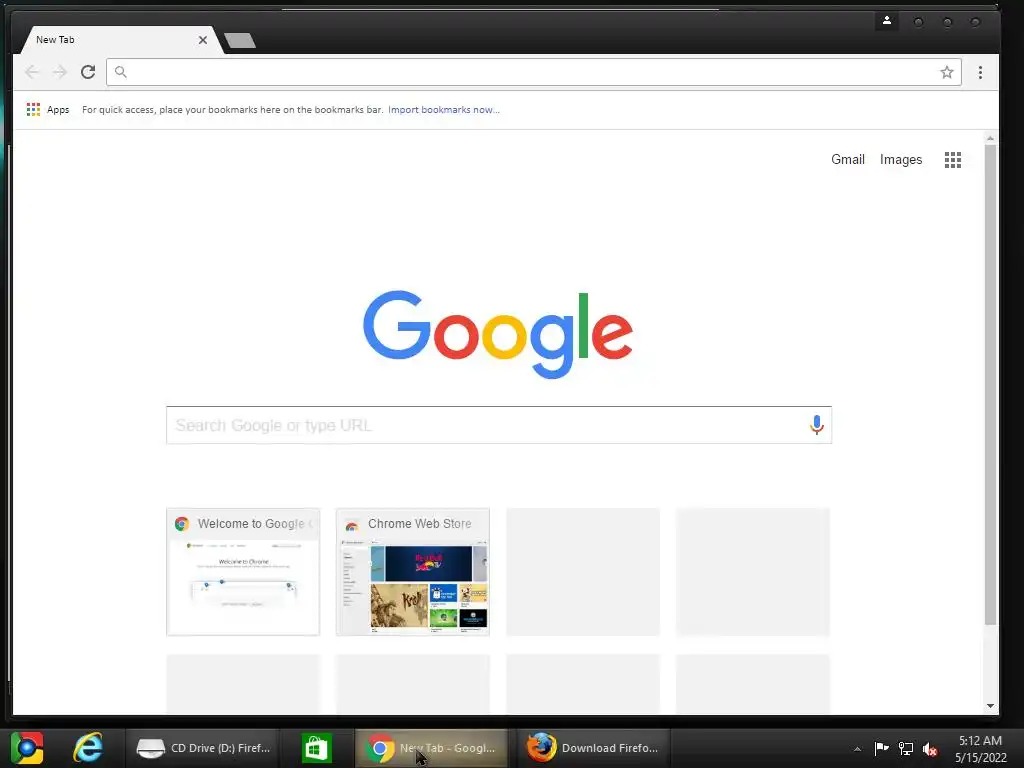Open Chrome's three-dot menu
The height and width of the screenshot is (768, 1024).
pyautogui.click(x=980, y=72)
